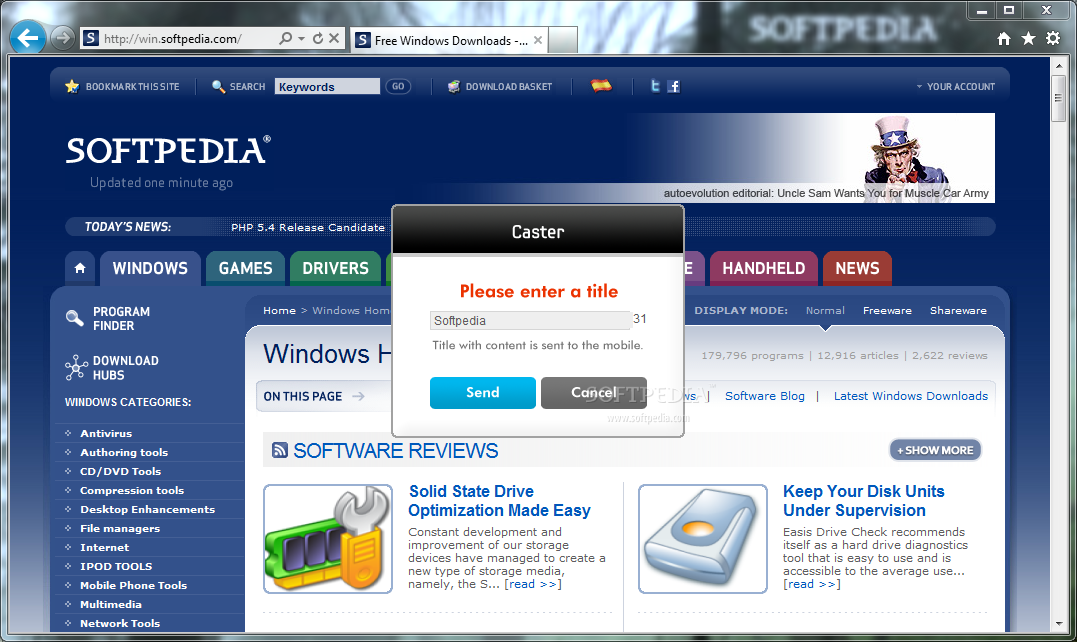Open the browser Home icon
Viewport: 1077px width, 642px height.
pos(1004,38)
